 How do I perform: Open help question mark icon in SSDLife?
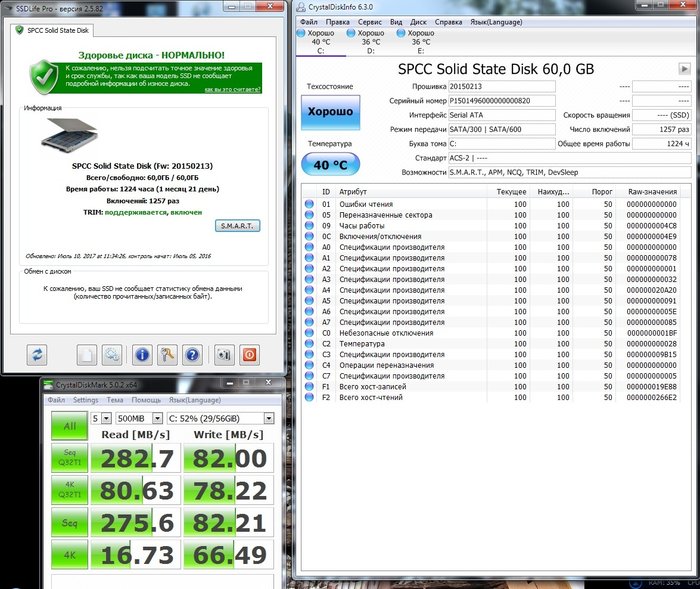(x=192, y=355)
